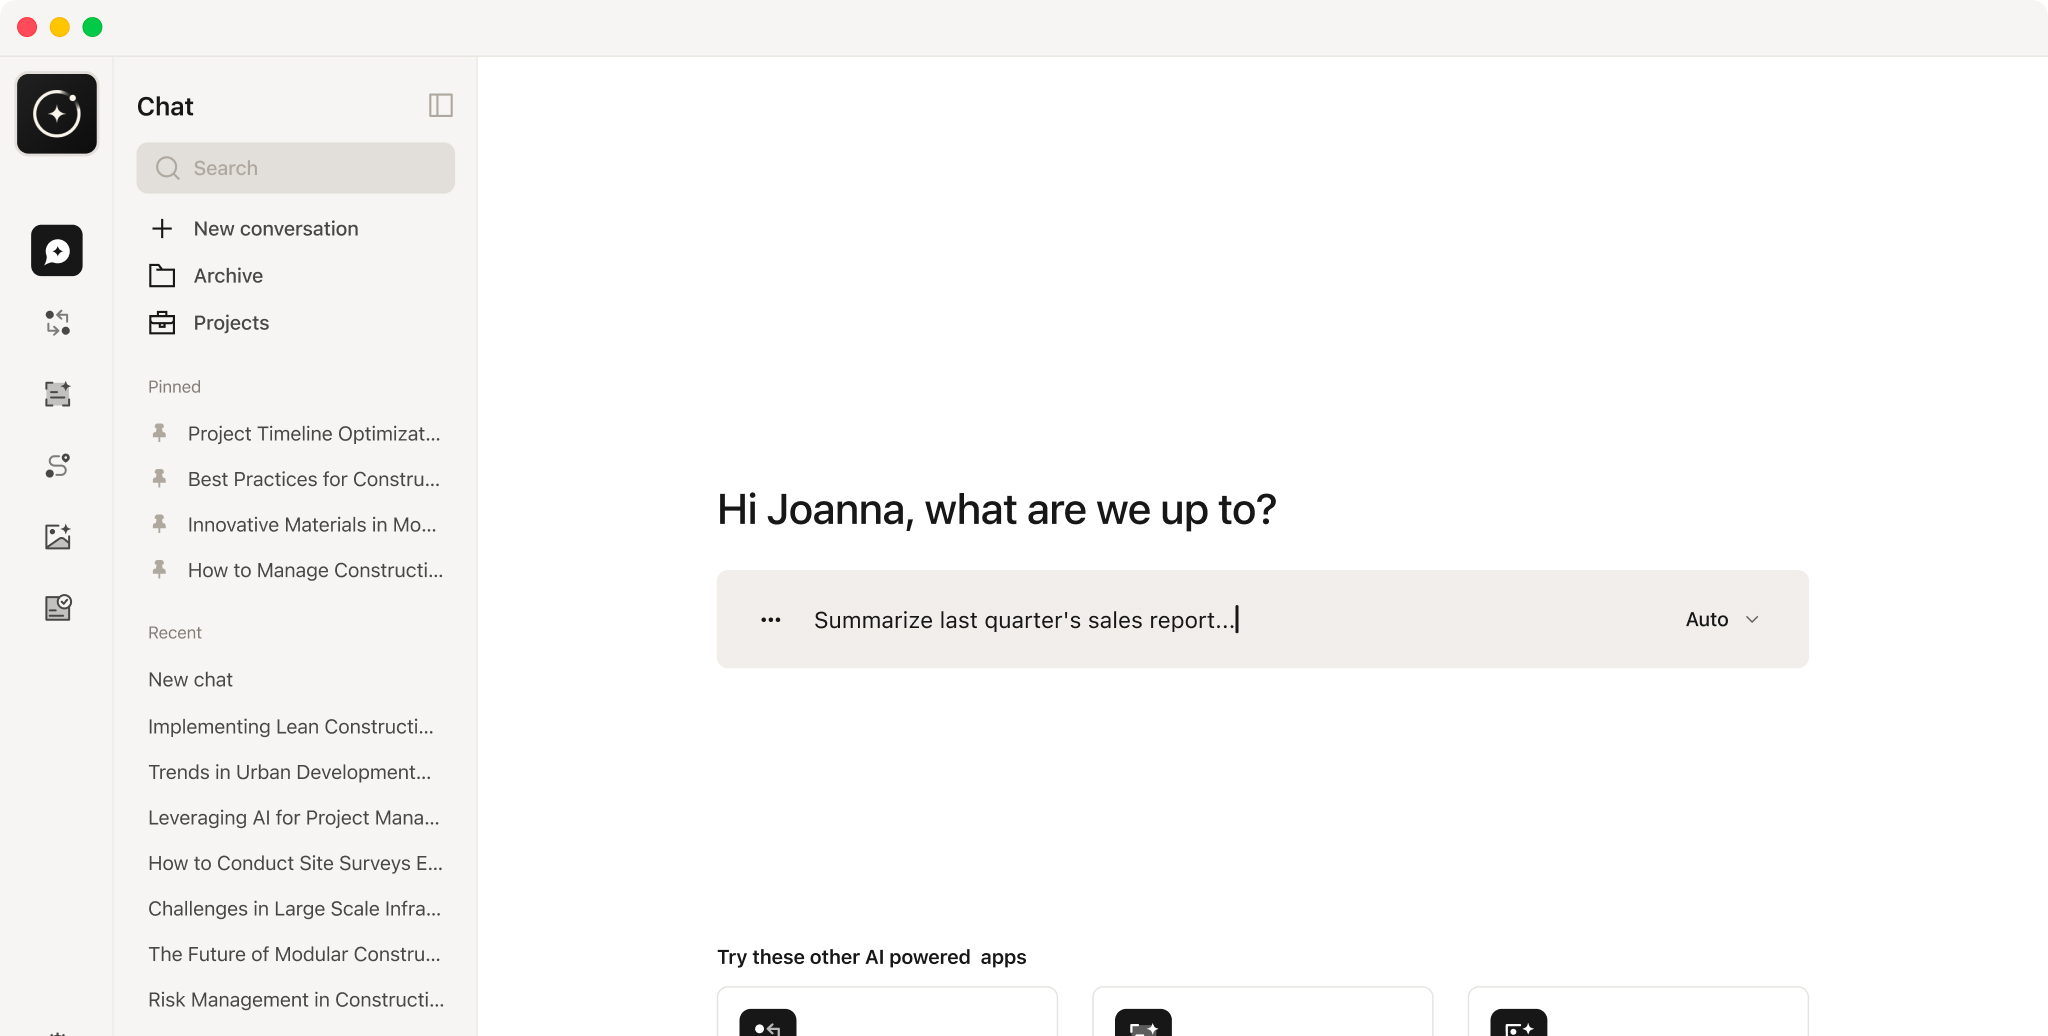Unpin the Best Practices for Construction chat
The image size is (2048, 1036).
[159, 479]
